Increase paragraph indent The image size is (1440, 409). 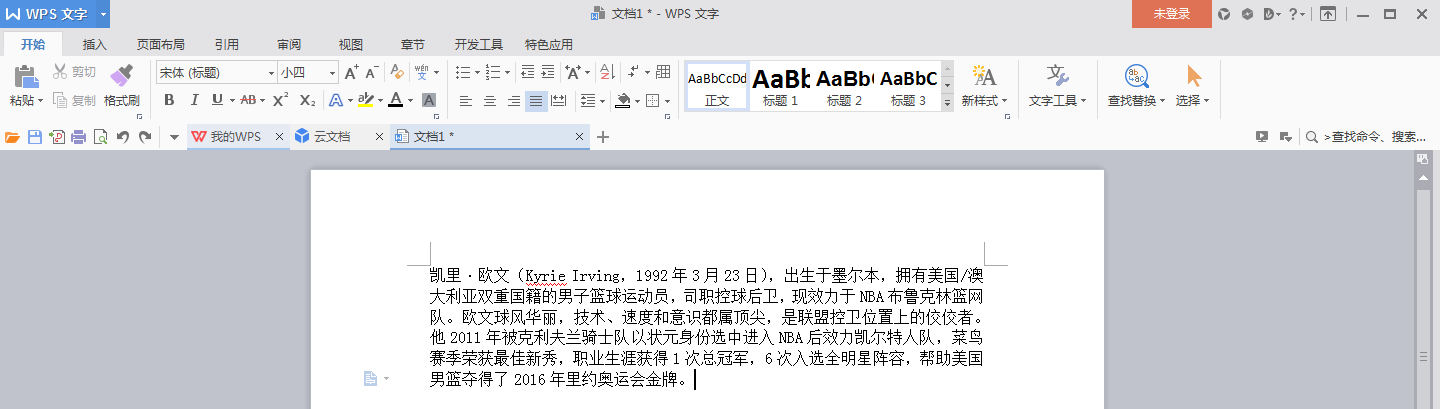coord(548,72)
